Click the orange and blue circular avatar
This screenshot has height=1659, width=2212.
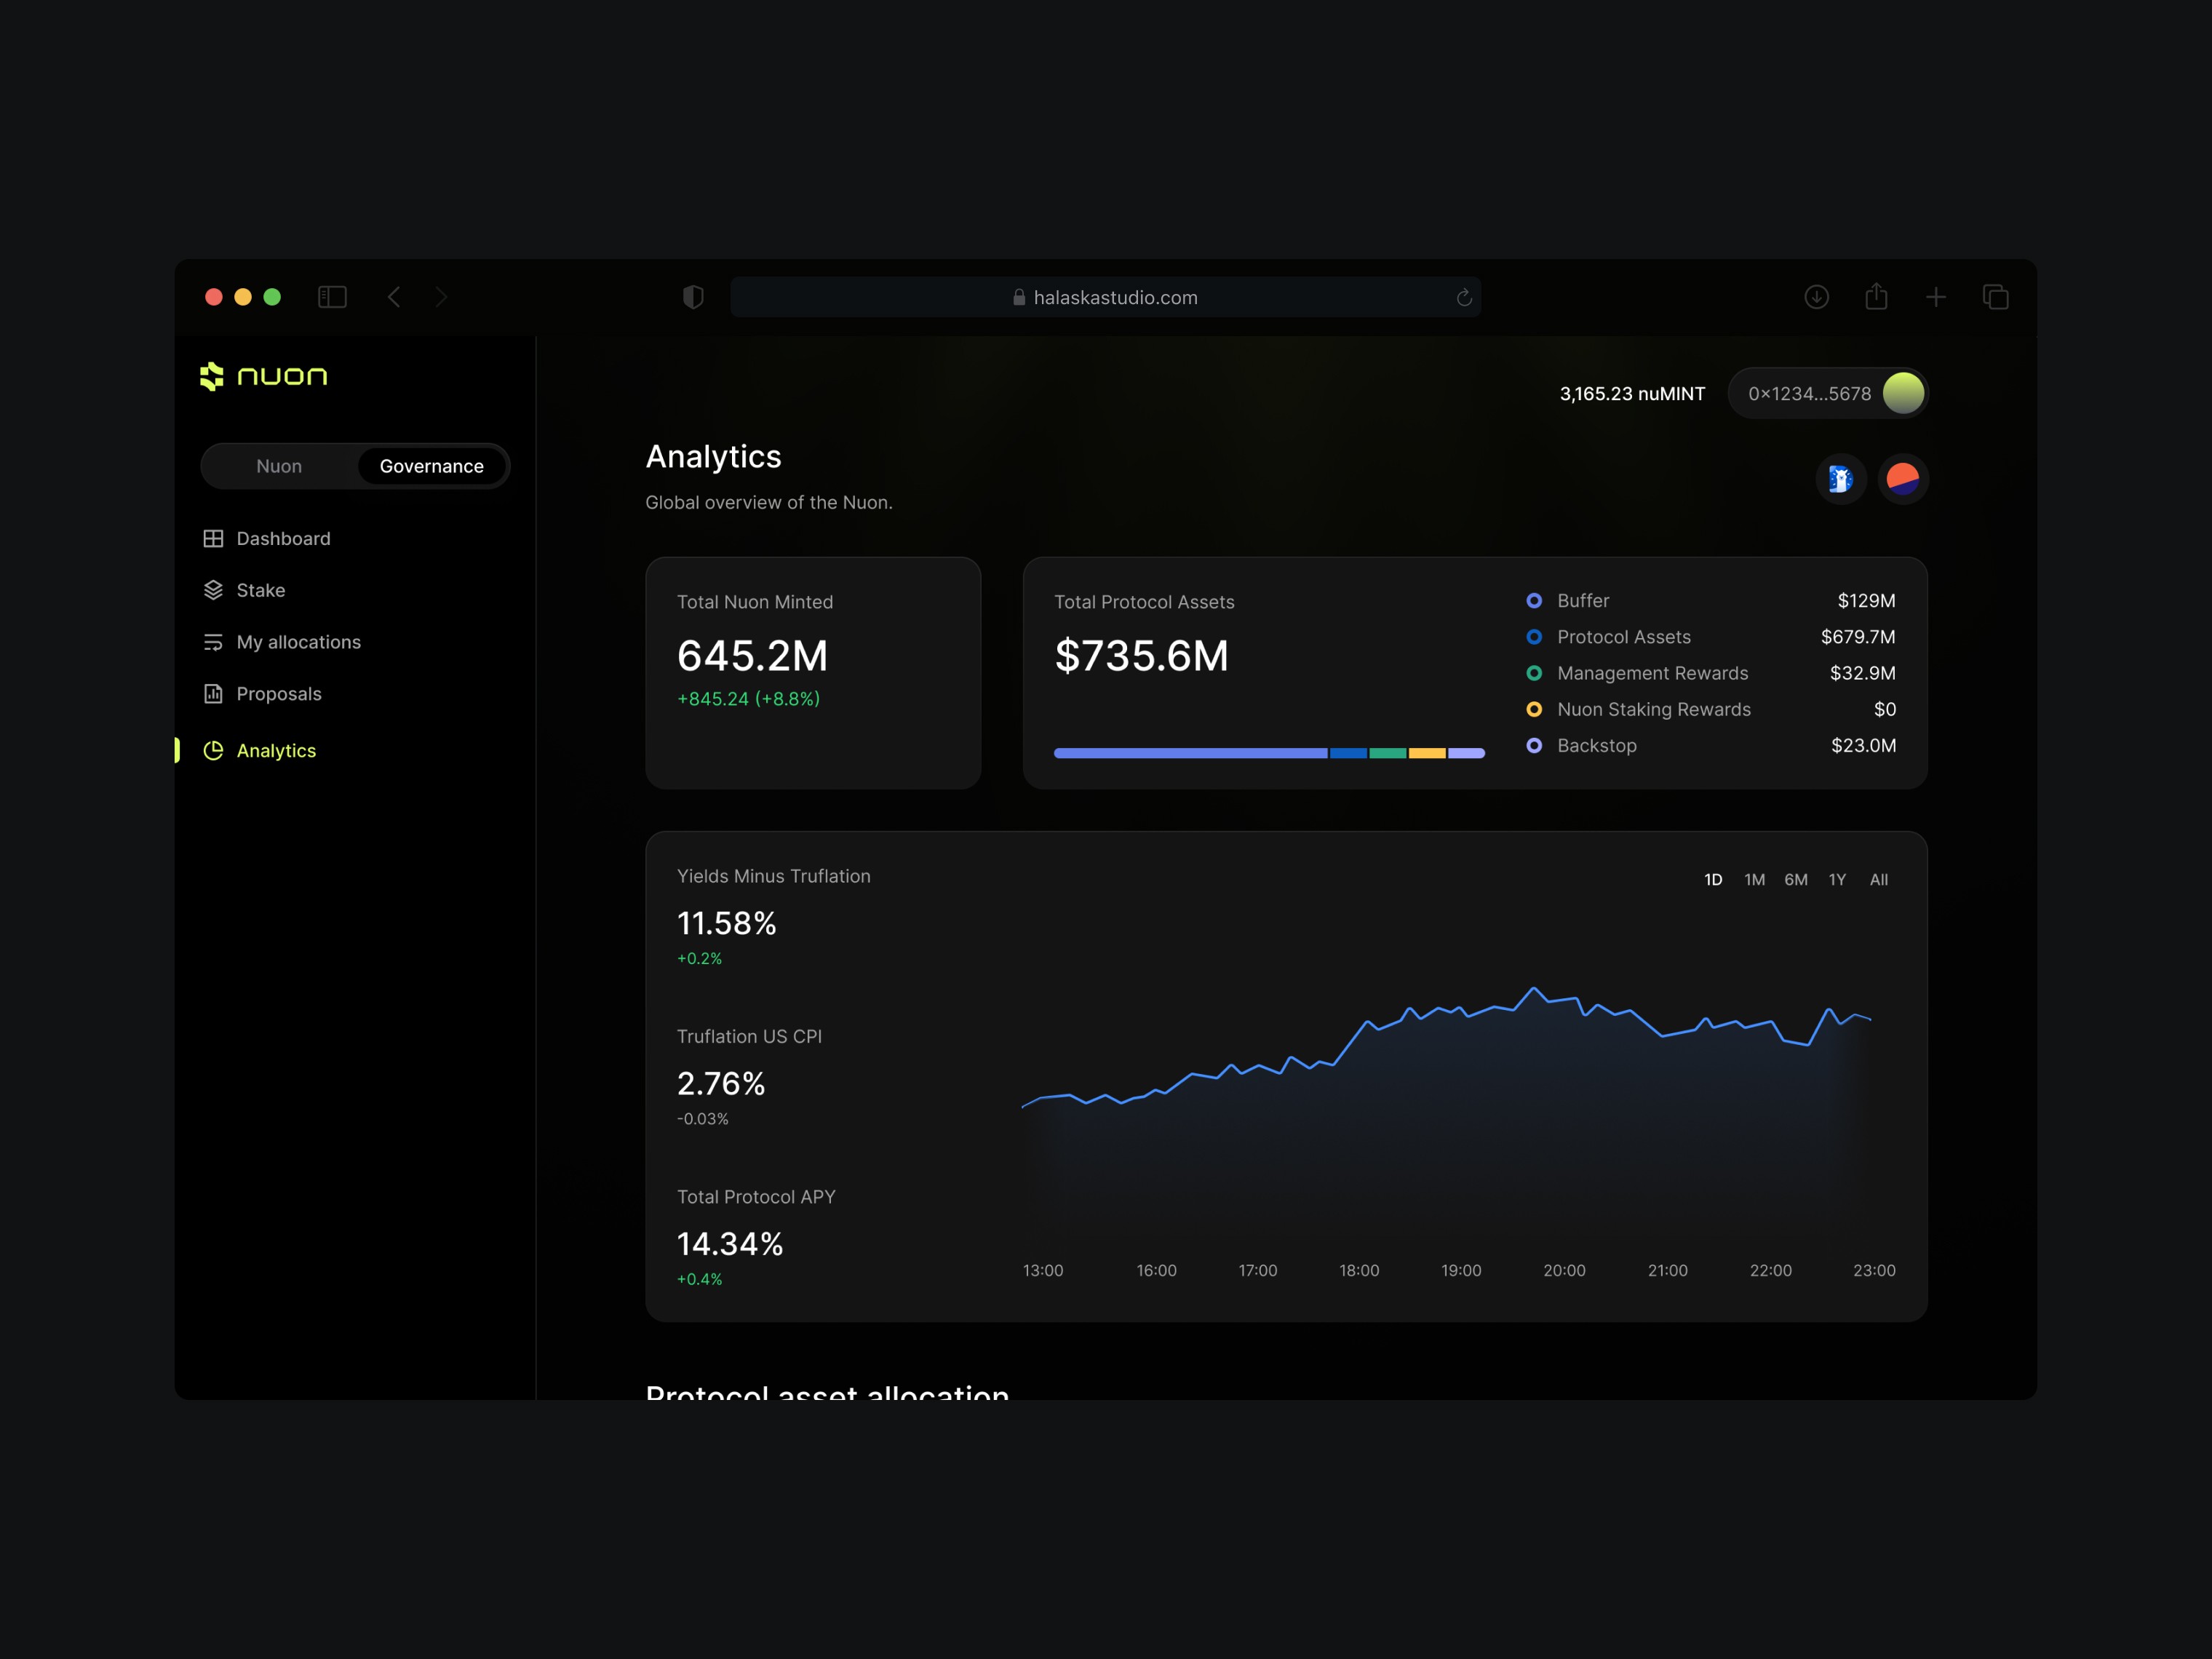pos(1902,479)
